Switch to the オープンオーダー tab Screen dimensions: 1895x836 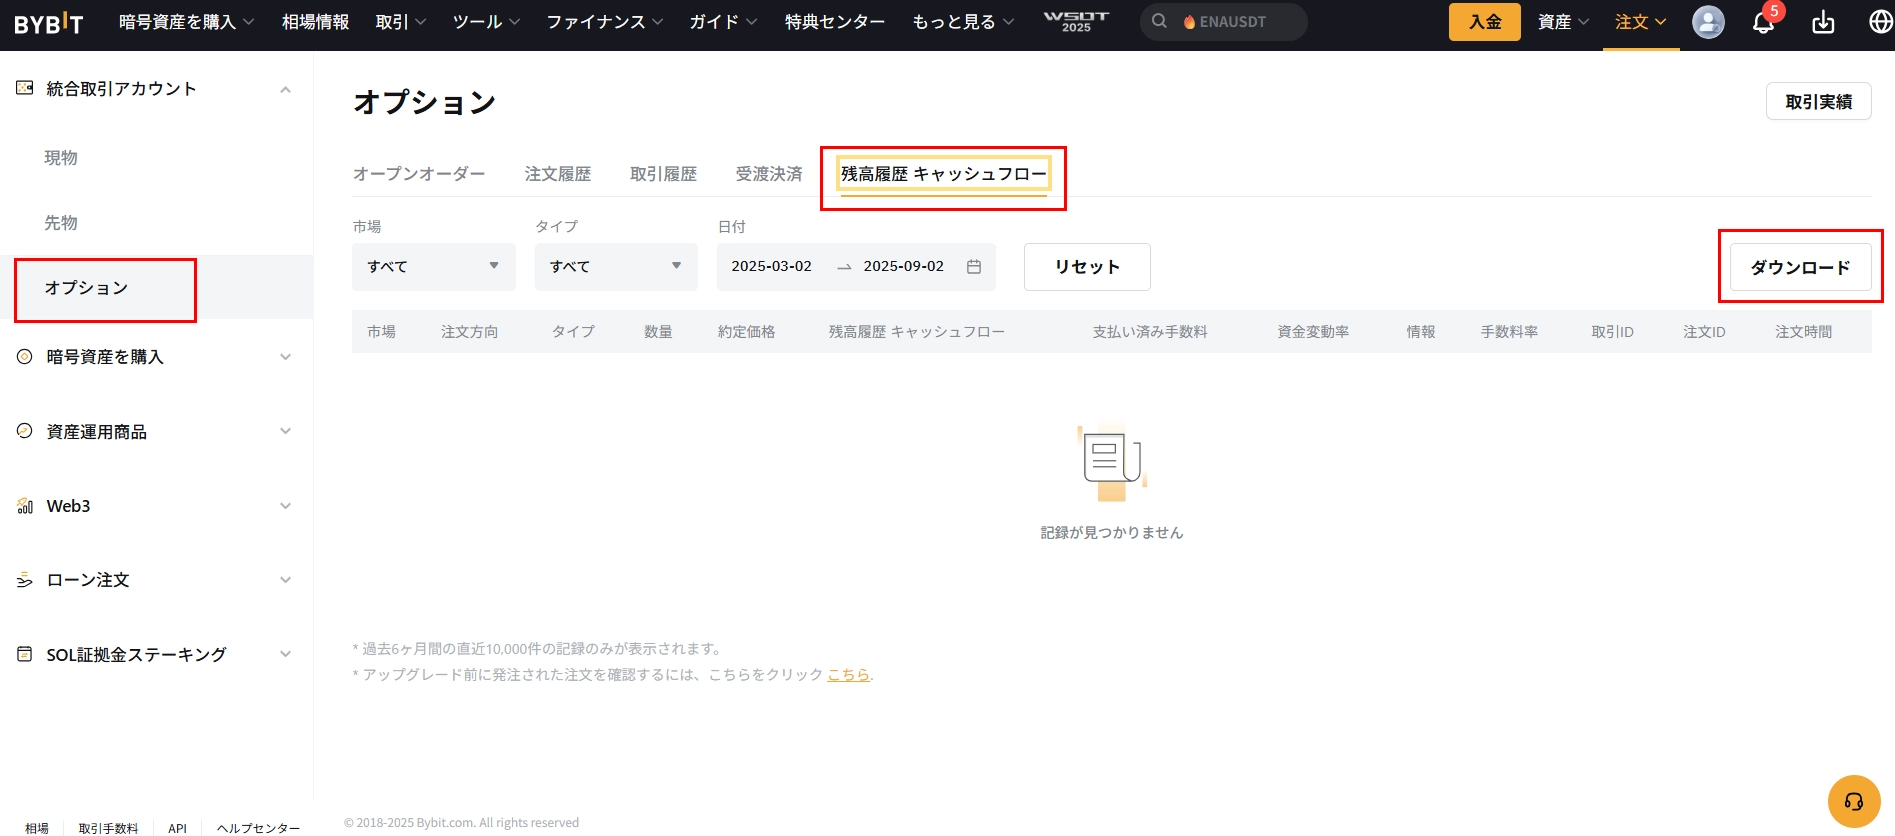419,174
